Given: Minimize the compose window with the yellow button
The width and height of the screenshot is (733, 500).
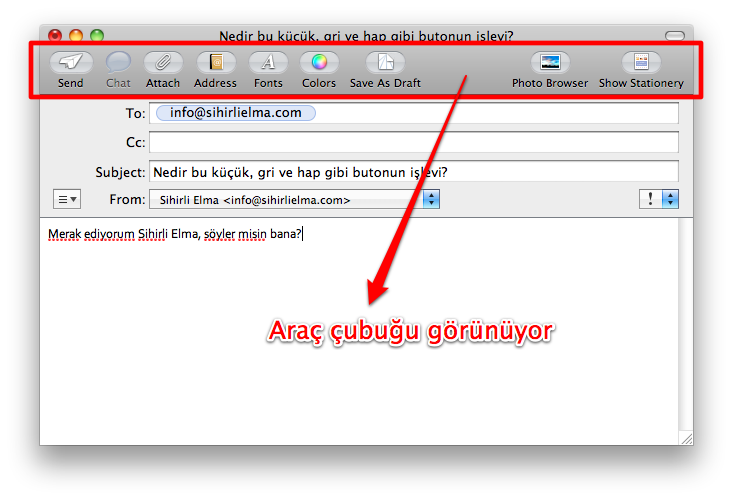Looking at the screenshot, I should [x=76, y=36].
